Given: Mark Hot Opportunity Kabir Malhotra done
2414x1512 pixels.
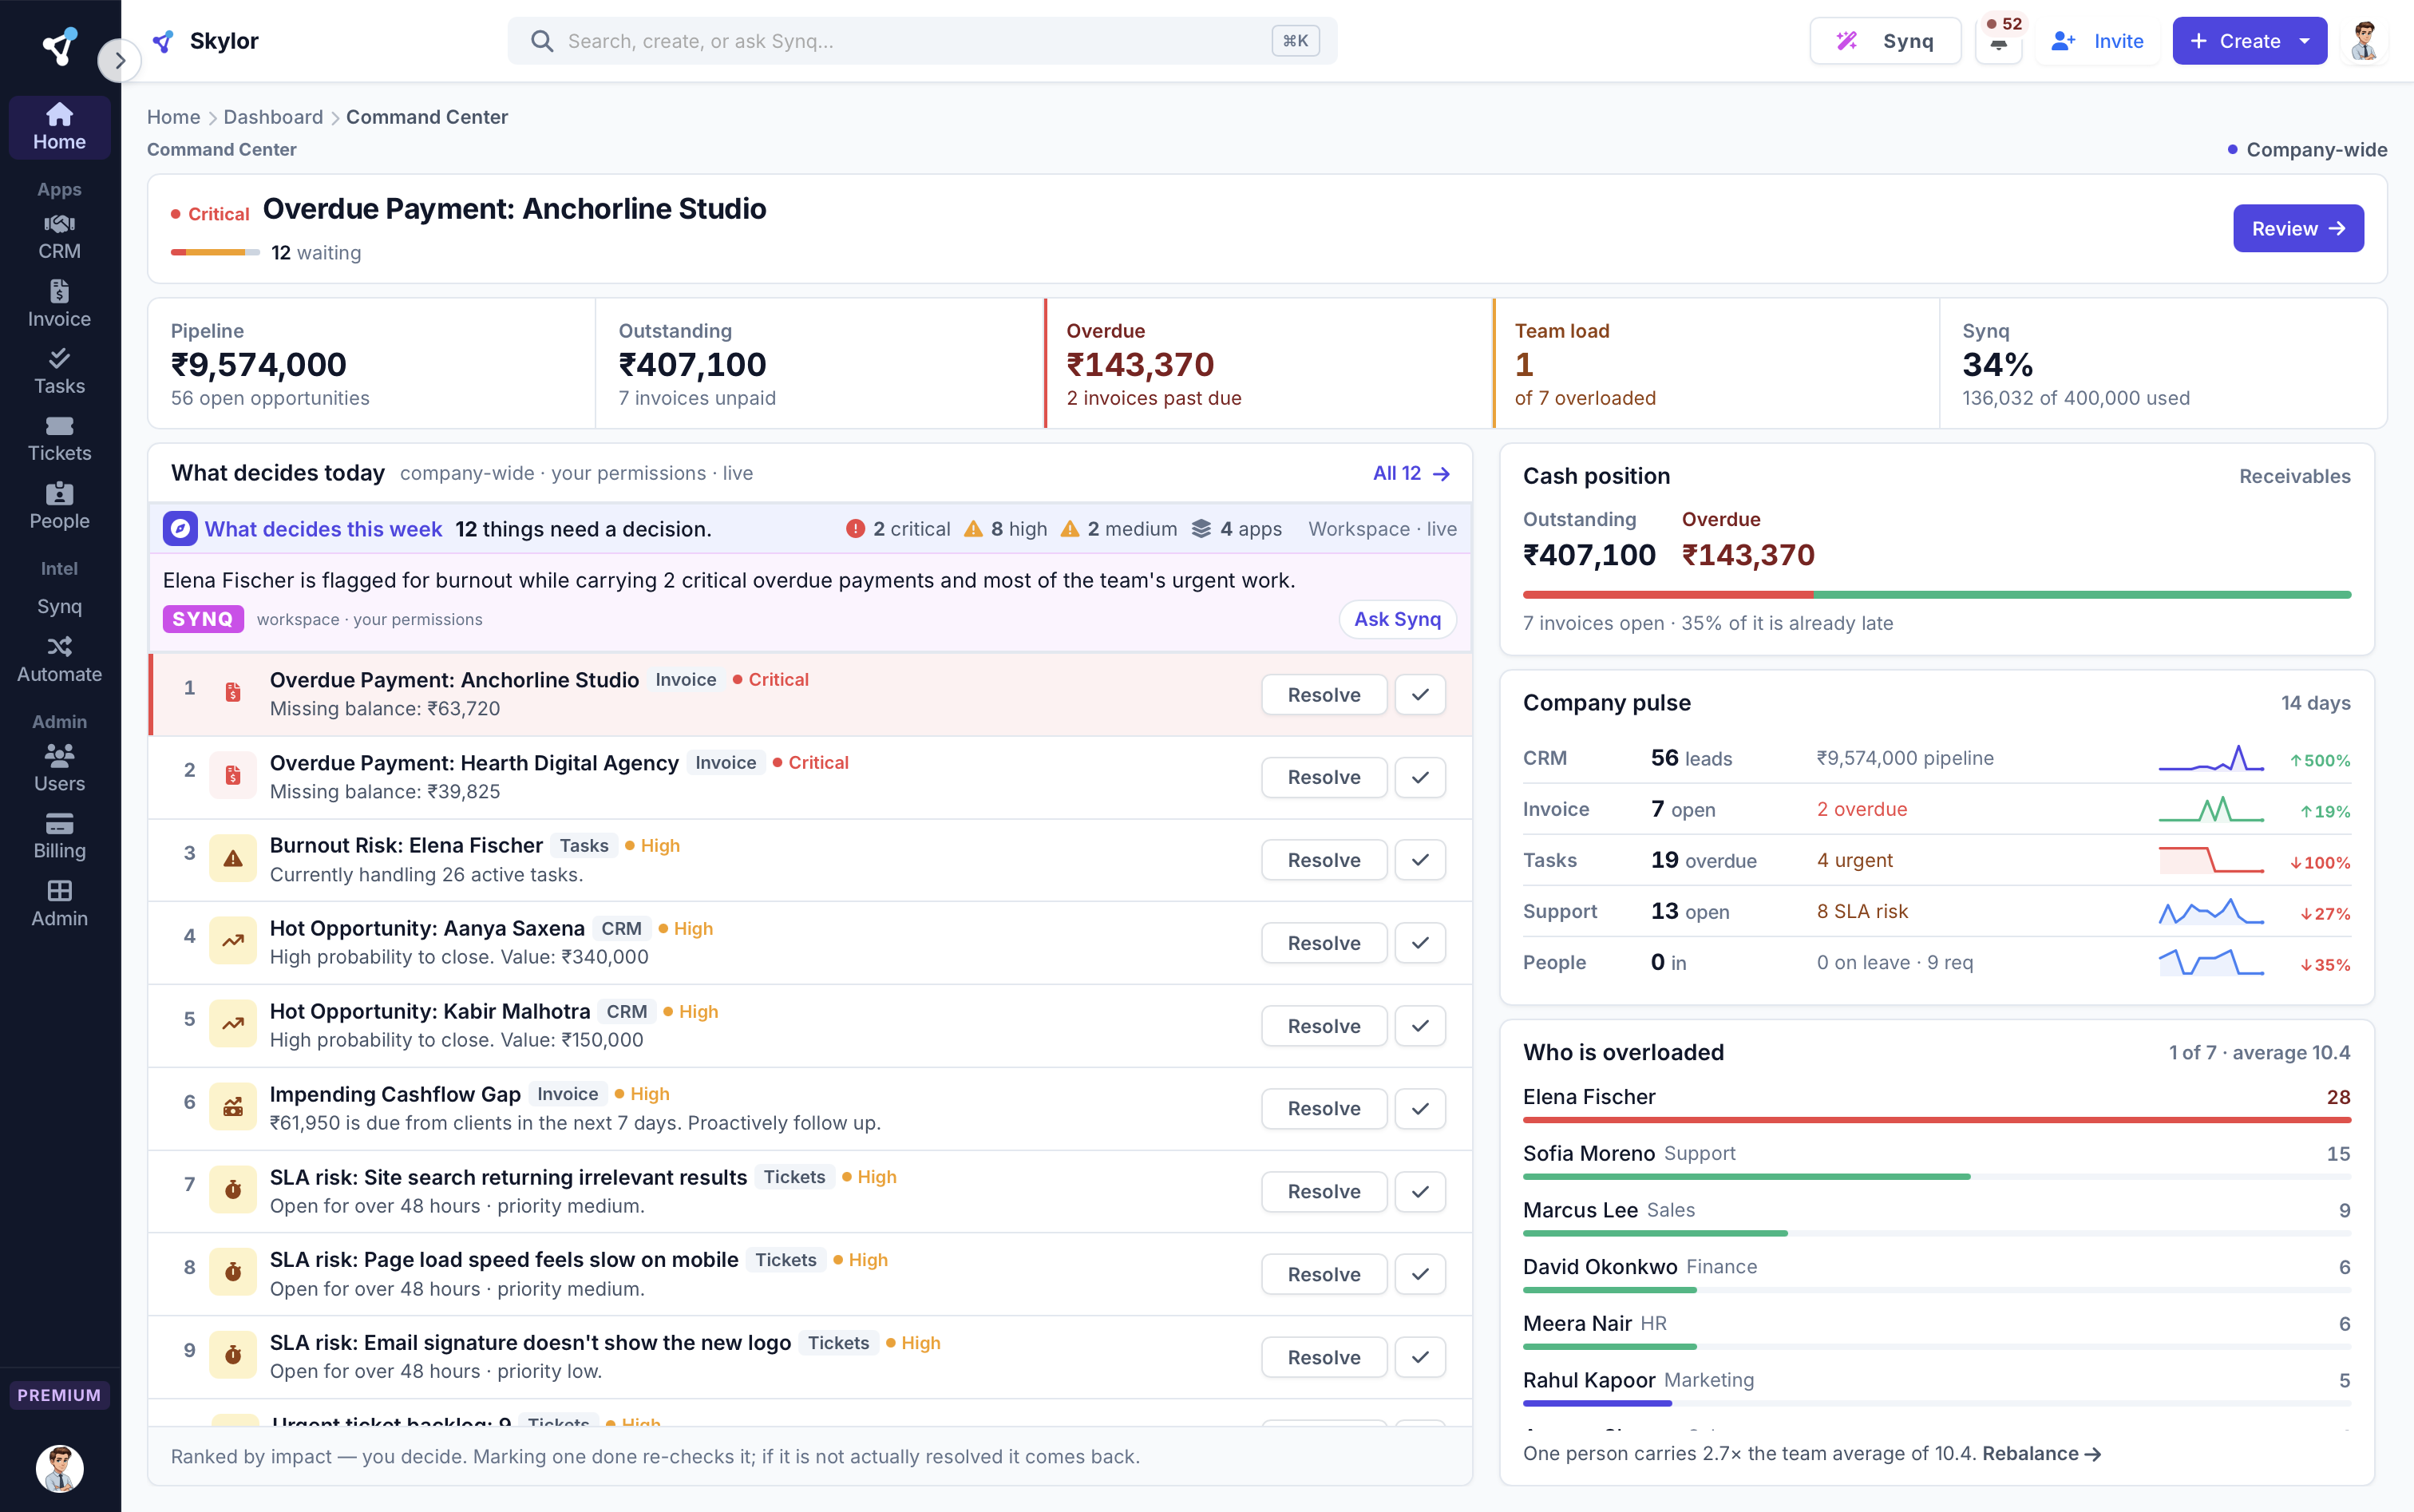Looking at the screenshot, I should [1420, 1026].
